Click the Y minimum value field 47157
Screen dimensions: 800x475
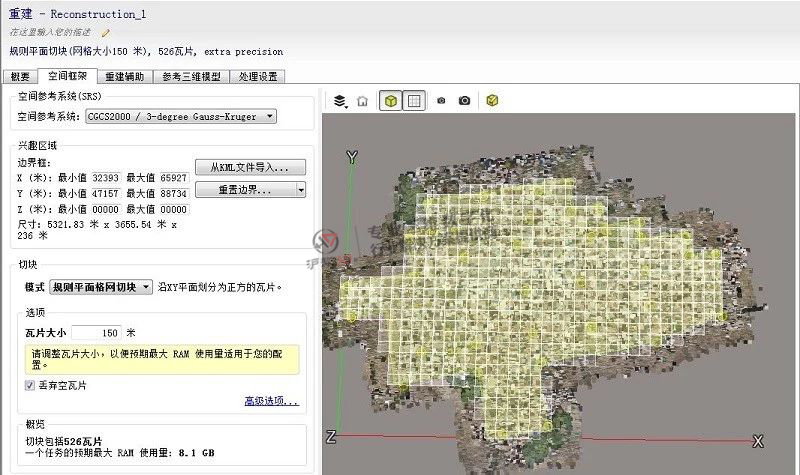tap(105, 194)
